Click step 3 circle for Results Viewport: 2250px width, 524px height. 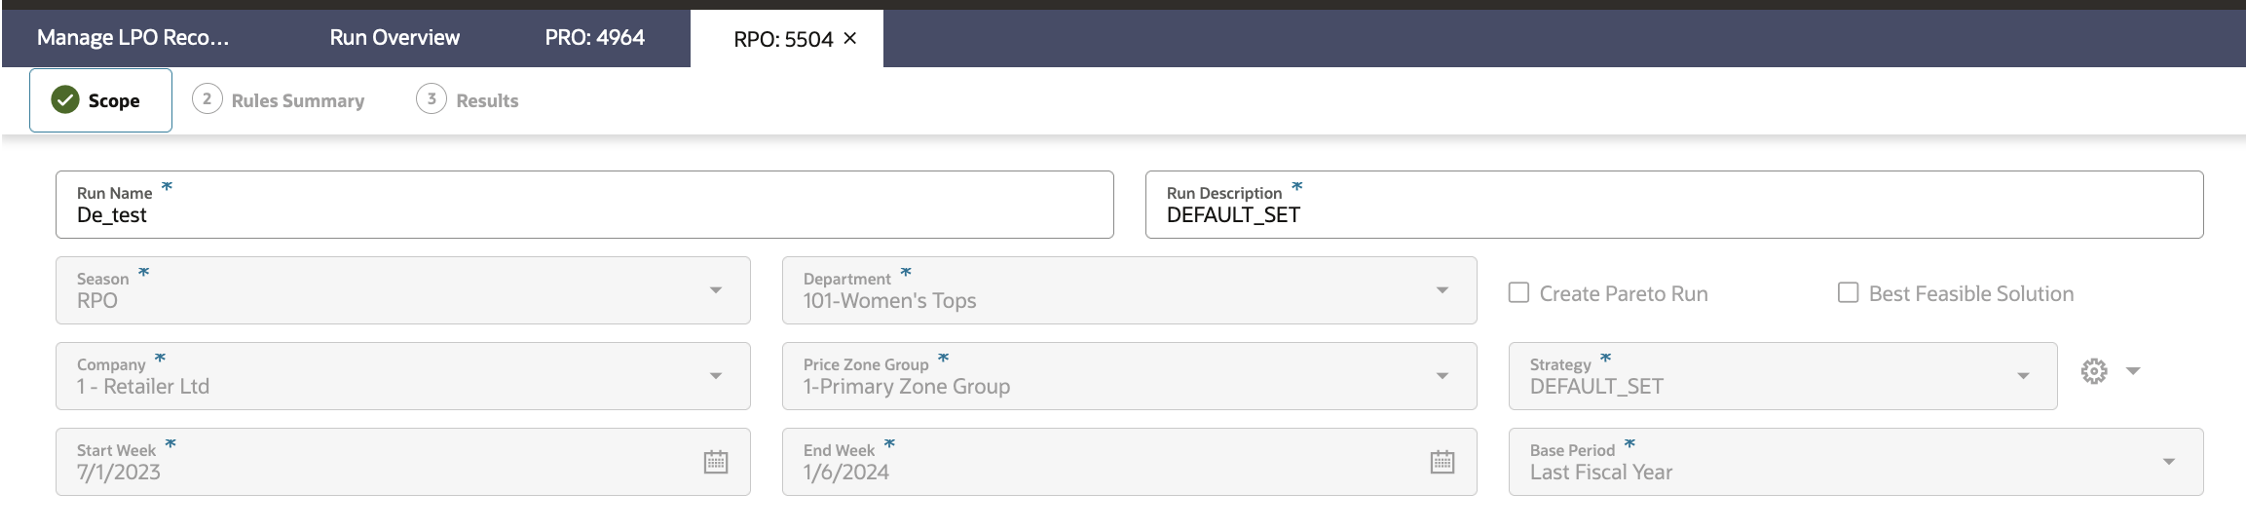pyautogui.click(x=431, y=99)
